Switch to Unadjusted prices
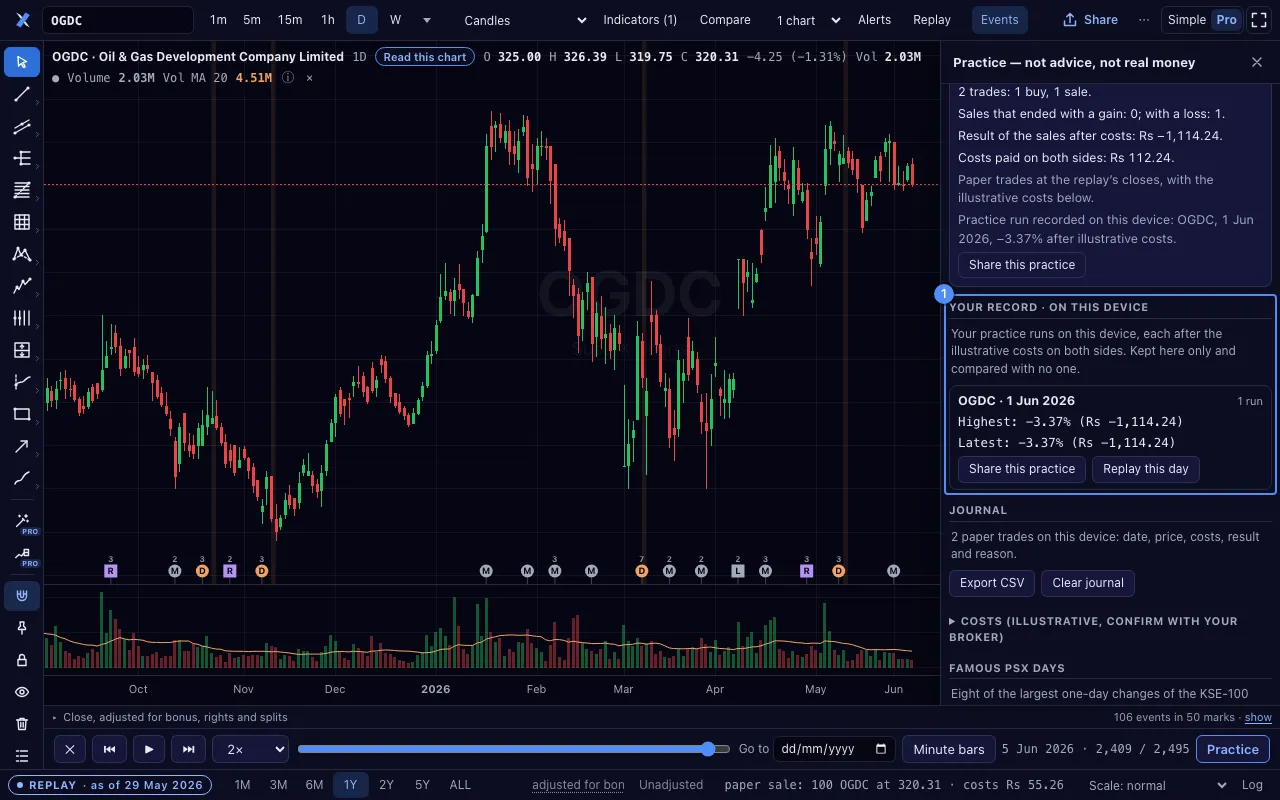This screenshot has width=1280, height=800. [x=671, y=785]
